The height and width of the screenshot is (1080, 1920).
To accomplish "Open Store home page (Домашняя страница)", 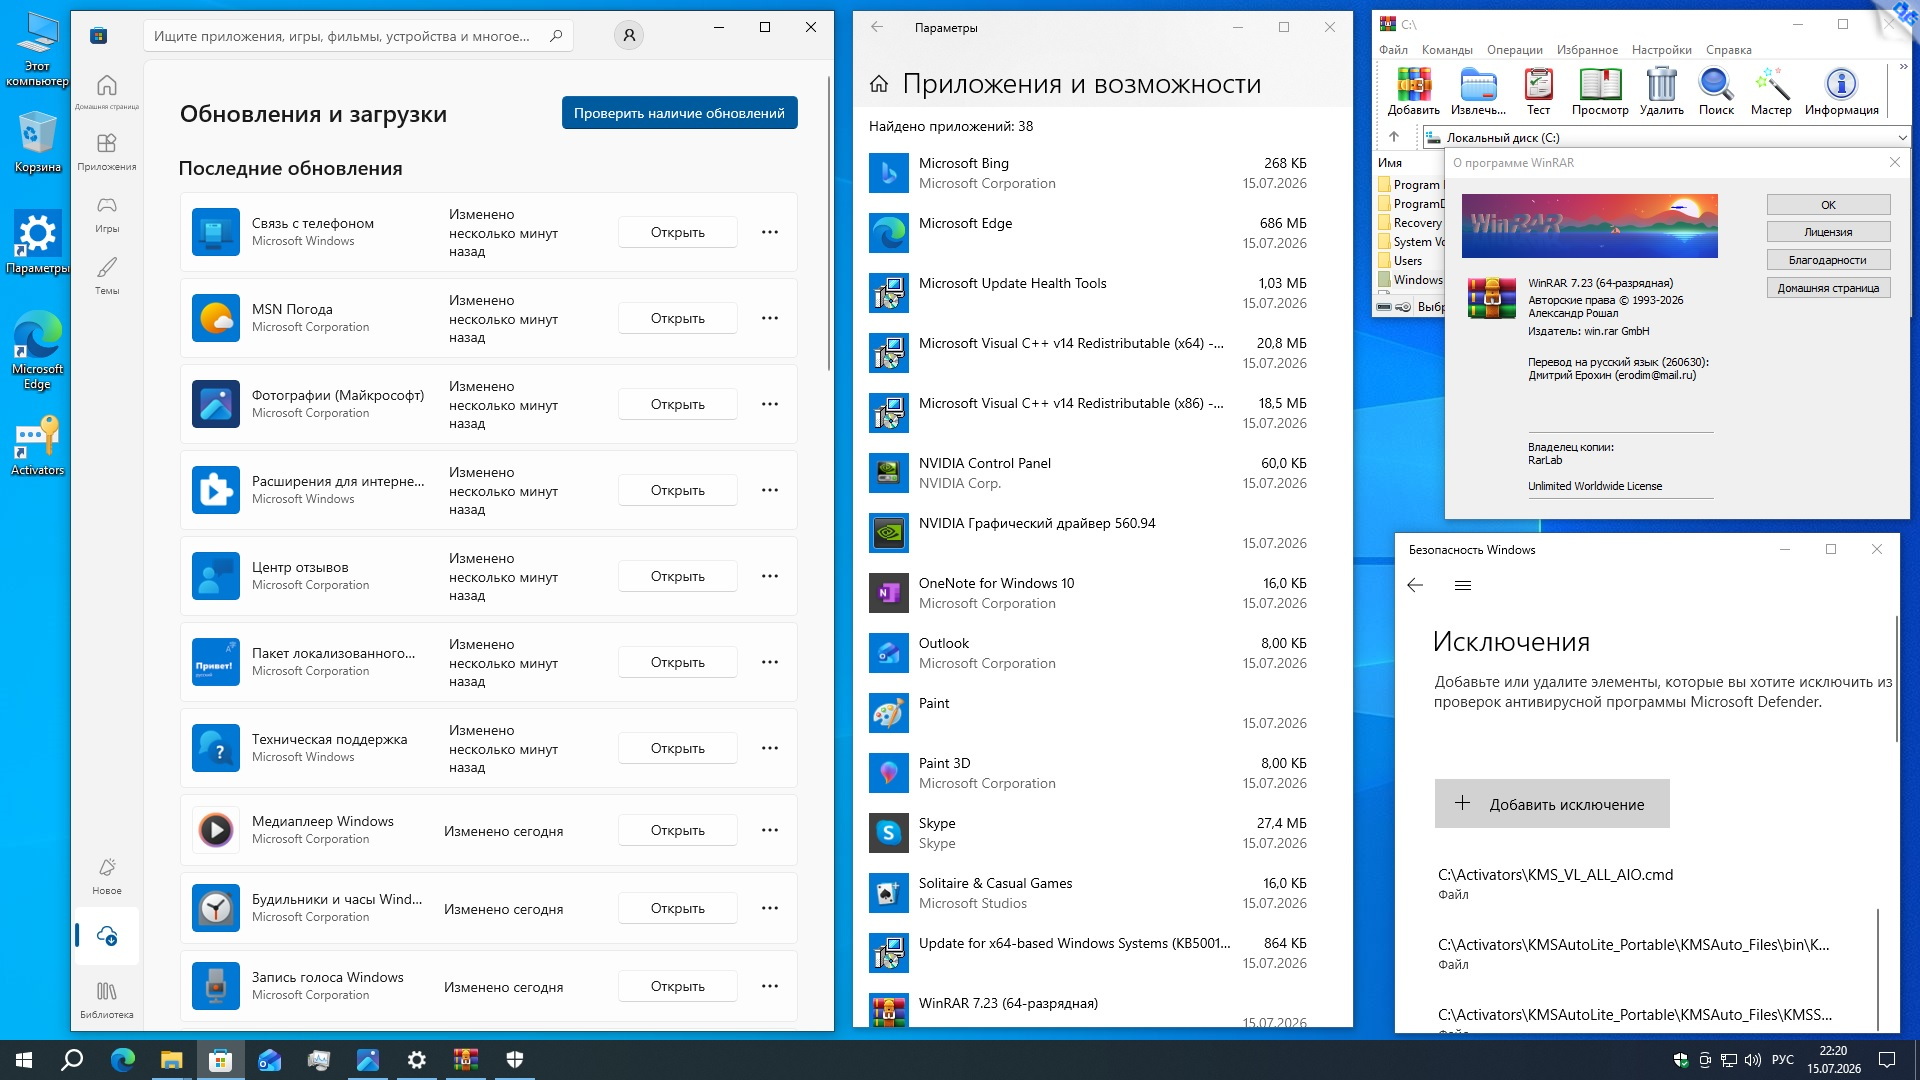I will (x=107, y=91).
